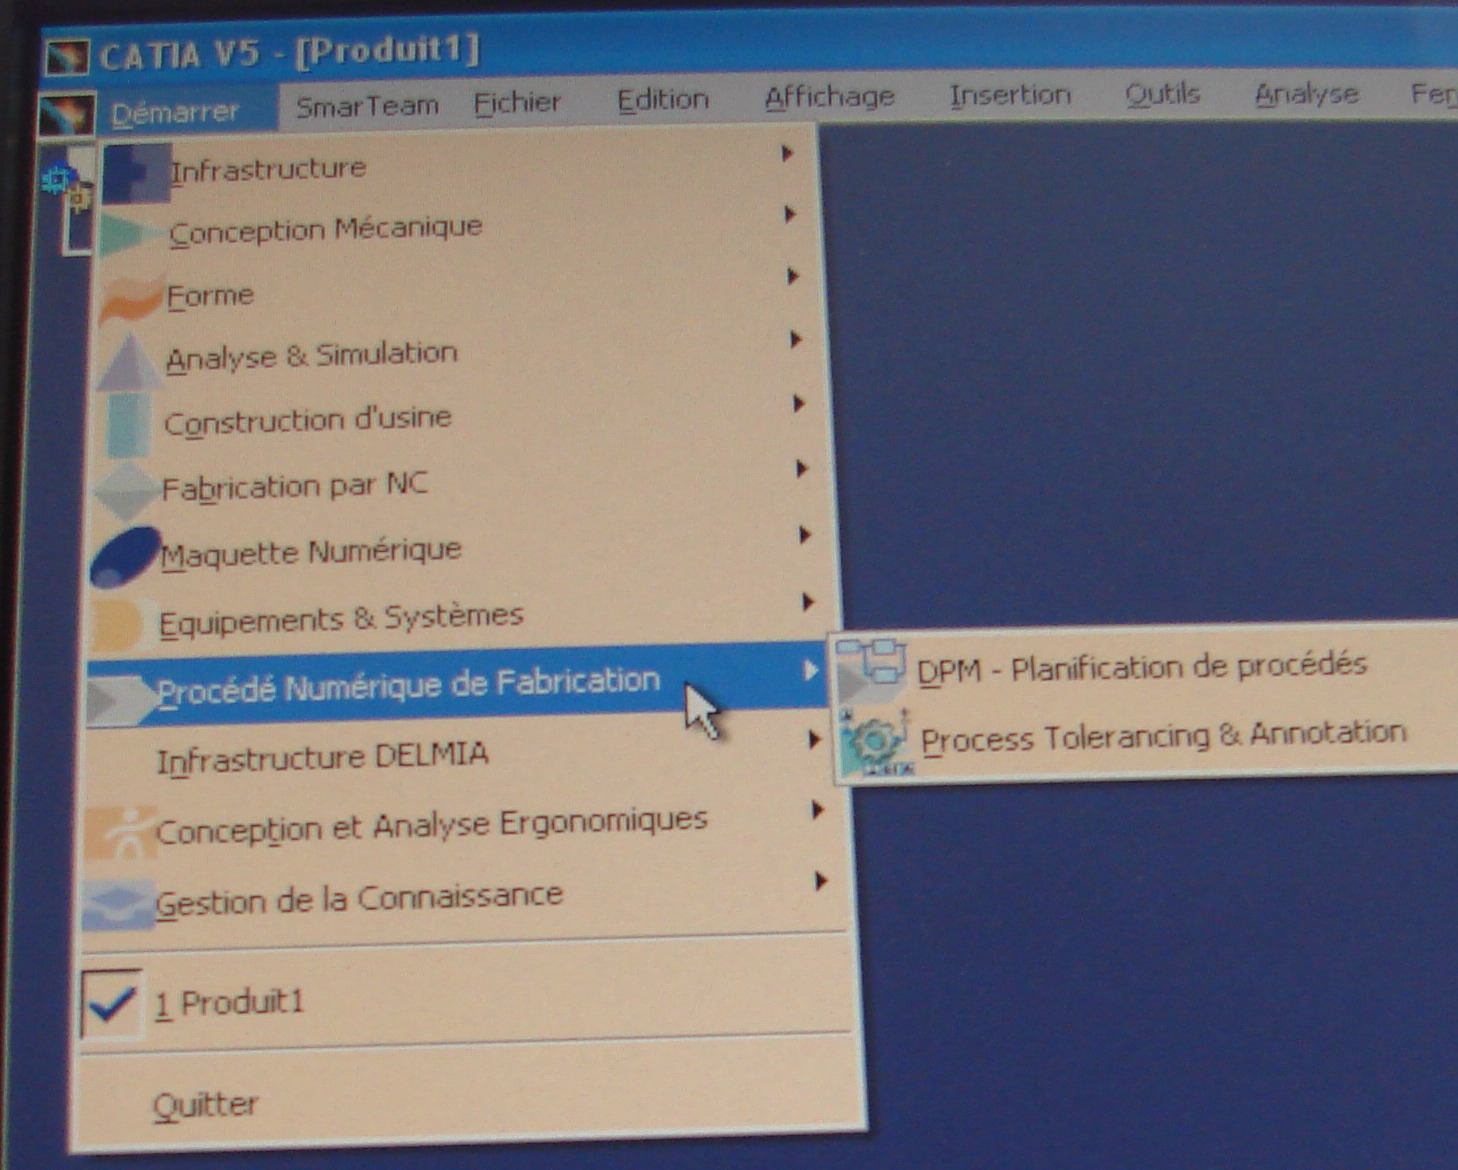The width and height of the screenshot is (1458, 1170).
Task: Open the SmarTeam menu
Action: pos(367,106)
